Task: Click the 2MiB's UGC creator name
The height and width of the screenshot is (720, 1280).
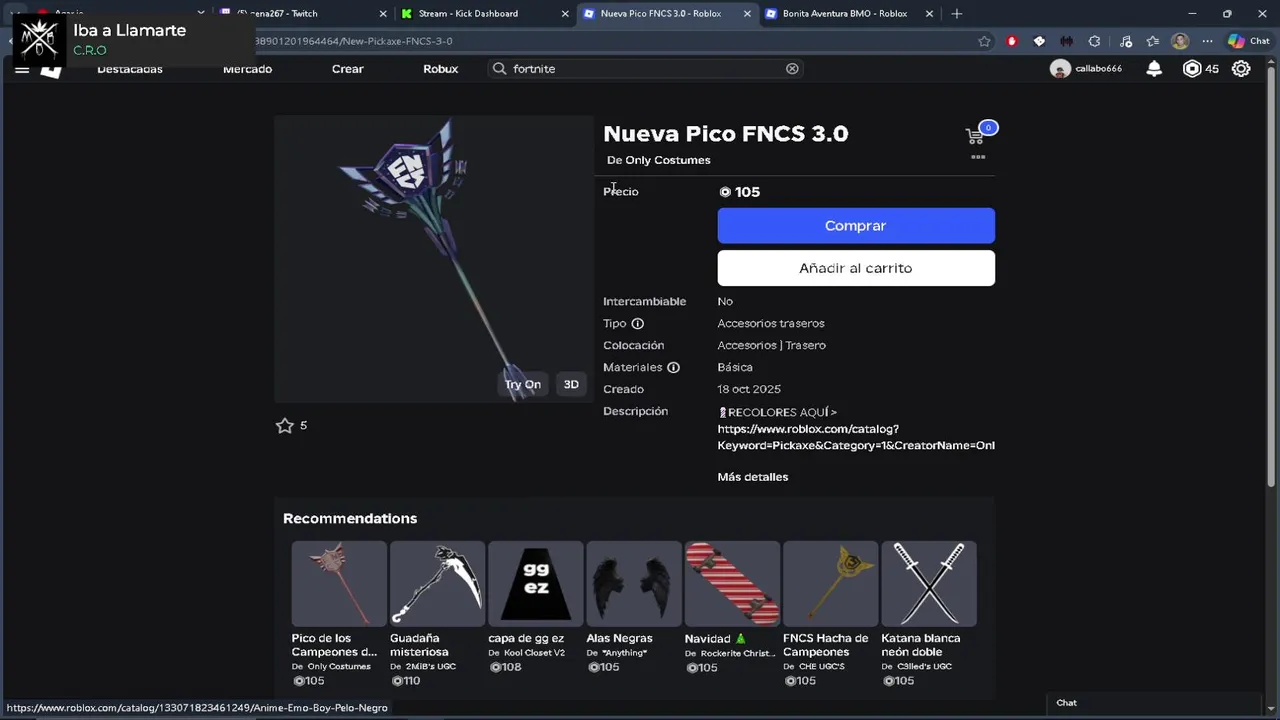Action: (x=431, y=667)
